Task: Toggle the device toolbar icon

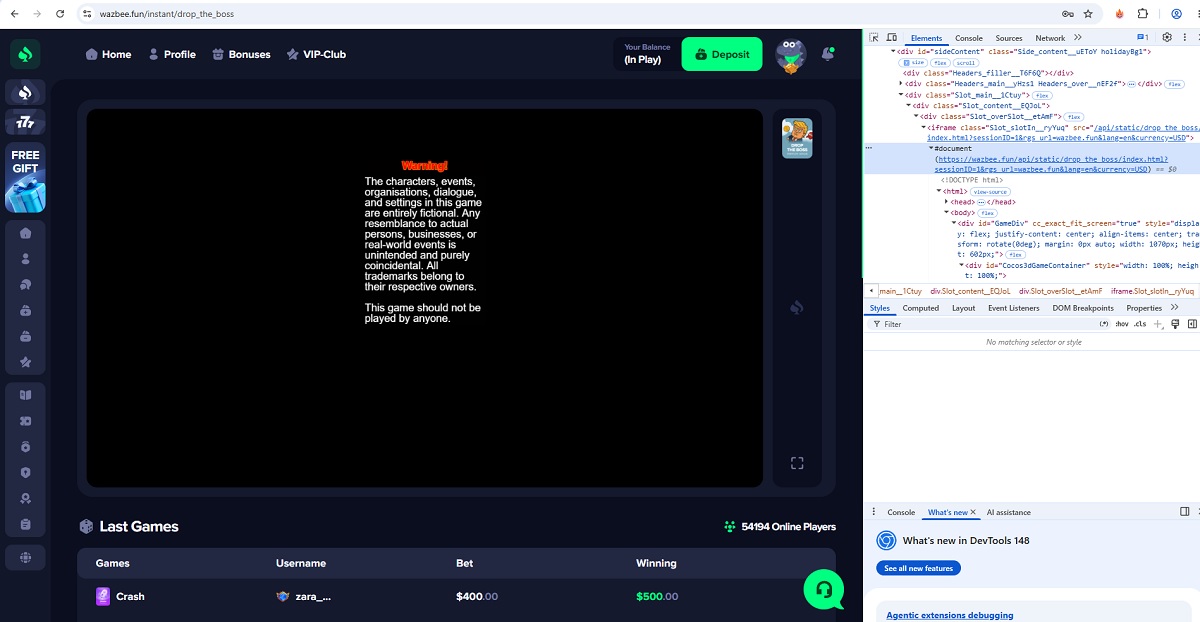Action: tap(891, 38)
